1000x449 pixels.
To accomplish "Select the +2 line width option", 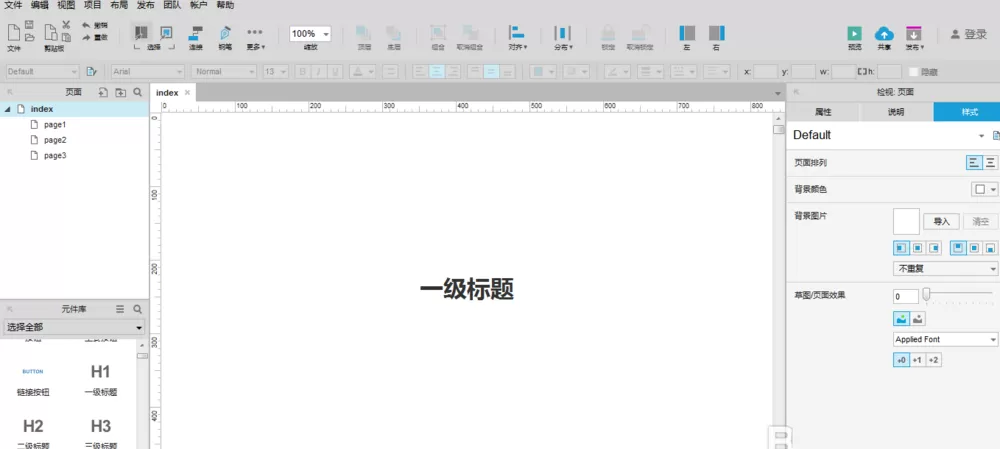I will click(933, 360).
